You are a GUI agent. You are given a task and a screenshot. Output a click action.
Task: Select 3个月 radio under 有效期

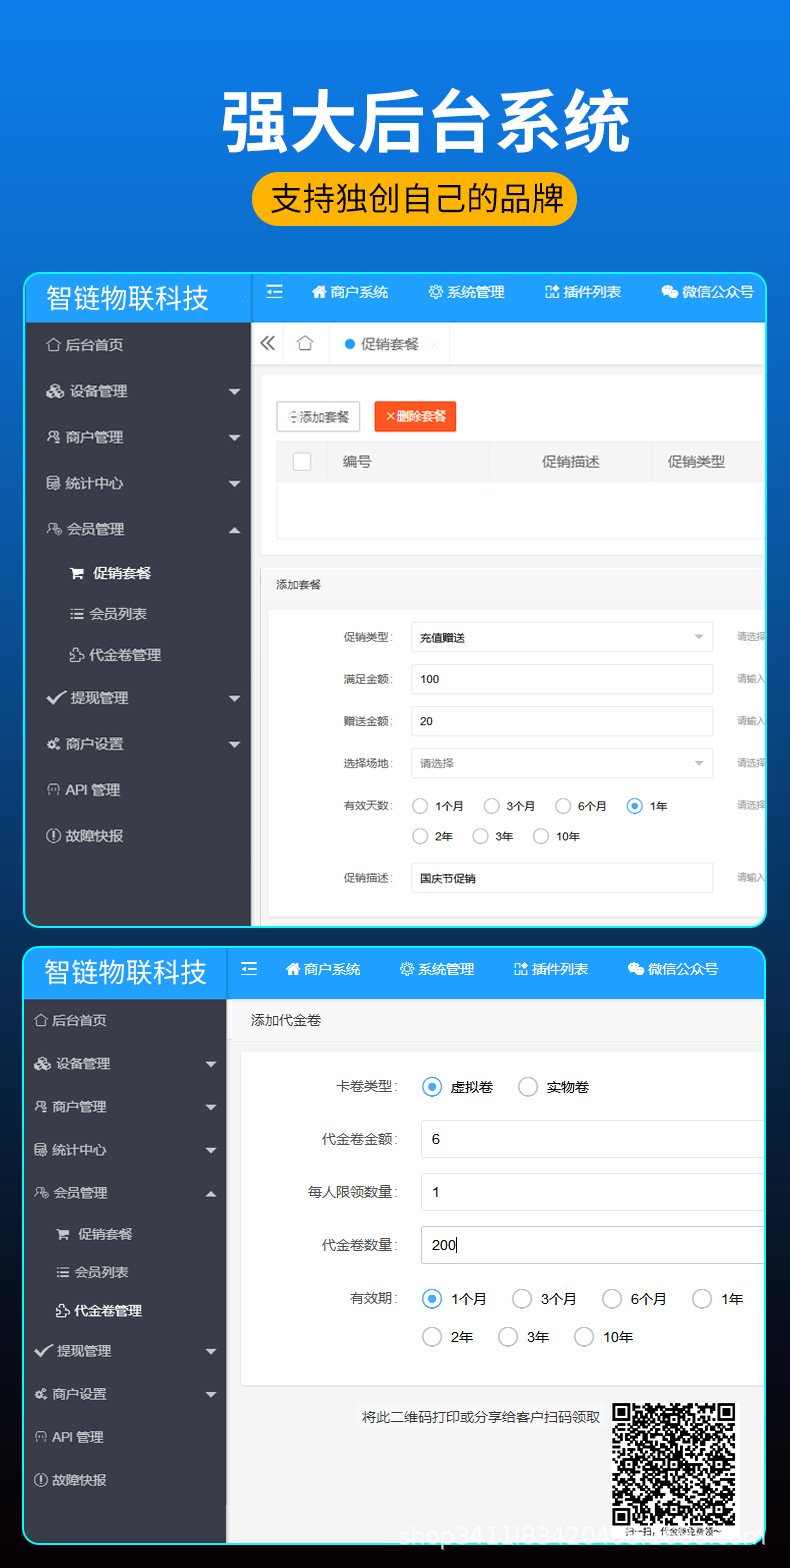pos(522,1299)
